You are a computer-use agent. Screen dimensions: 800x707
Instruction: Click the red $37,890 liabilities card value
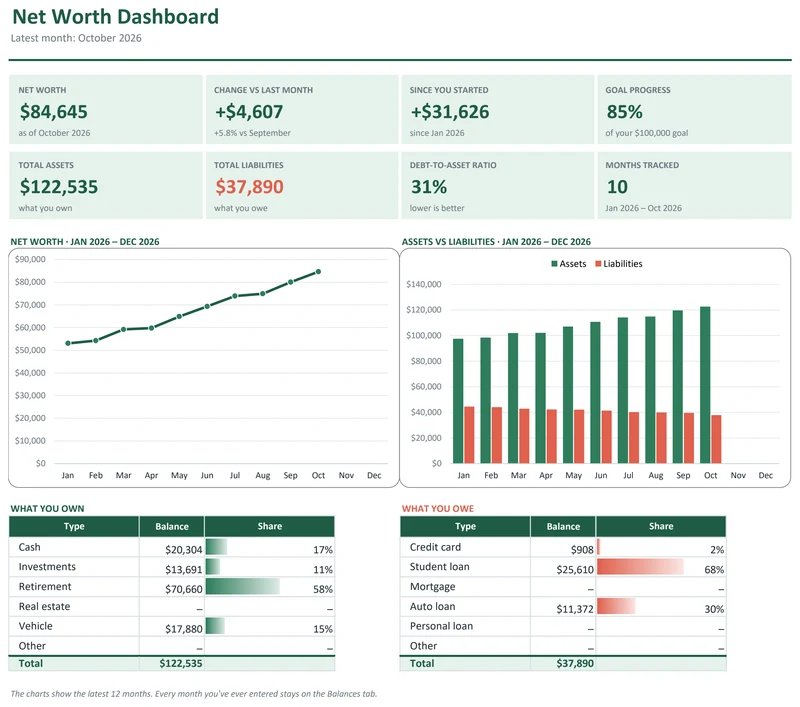click(249, 187)
